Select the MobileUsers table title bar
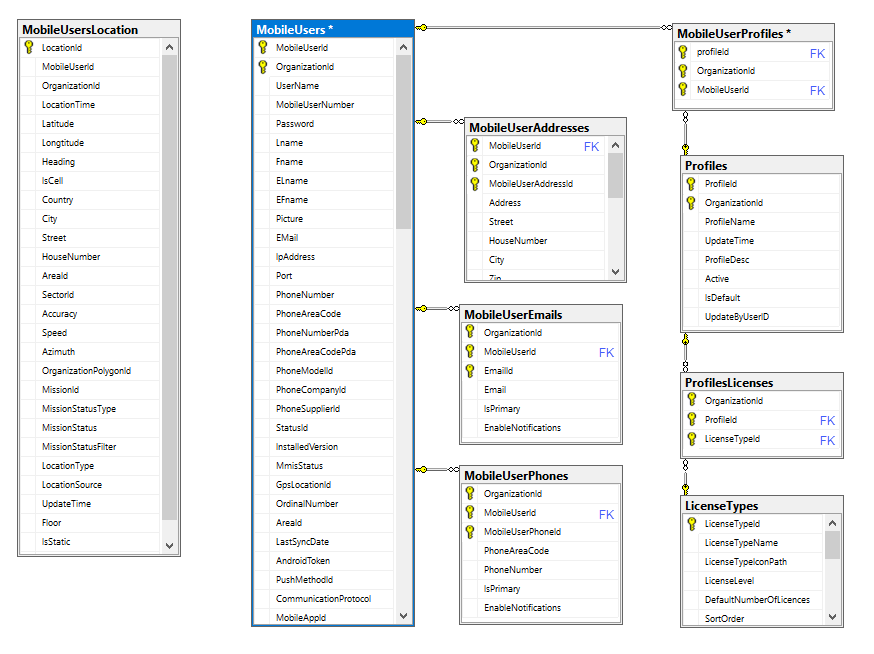This screenshot has height=654, width=874. tap(332, 29)
